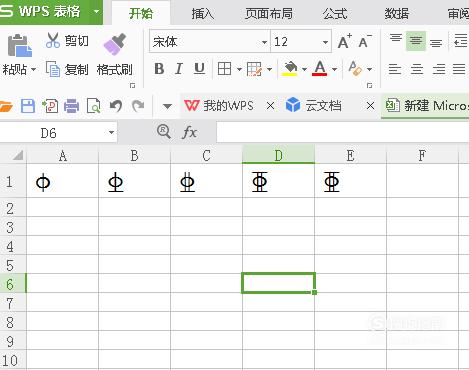Click the print preview icon

[93, 106]
